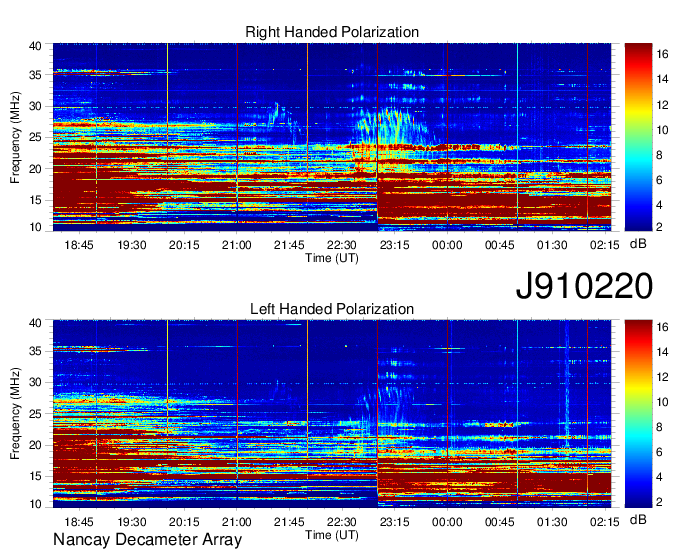Click the 21:45 time tick under Left Handed plot
This screenshot has height=552, width=680.
[289, 522]
